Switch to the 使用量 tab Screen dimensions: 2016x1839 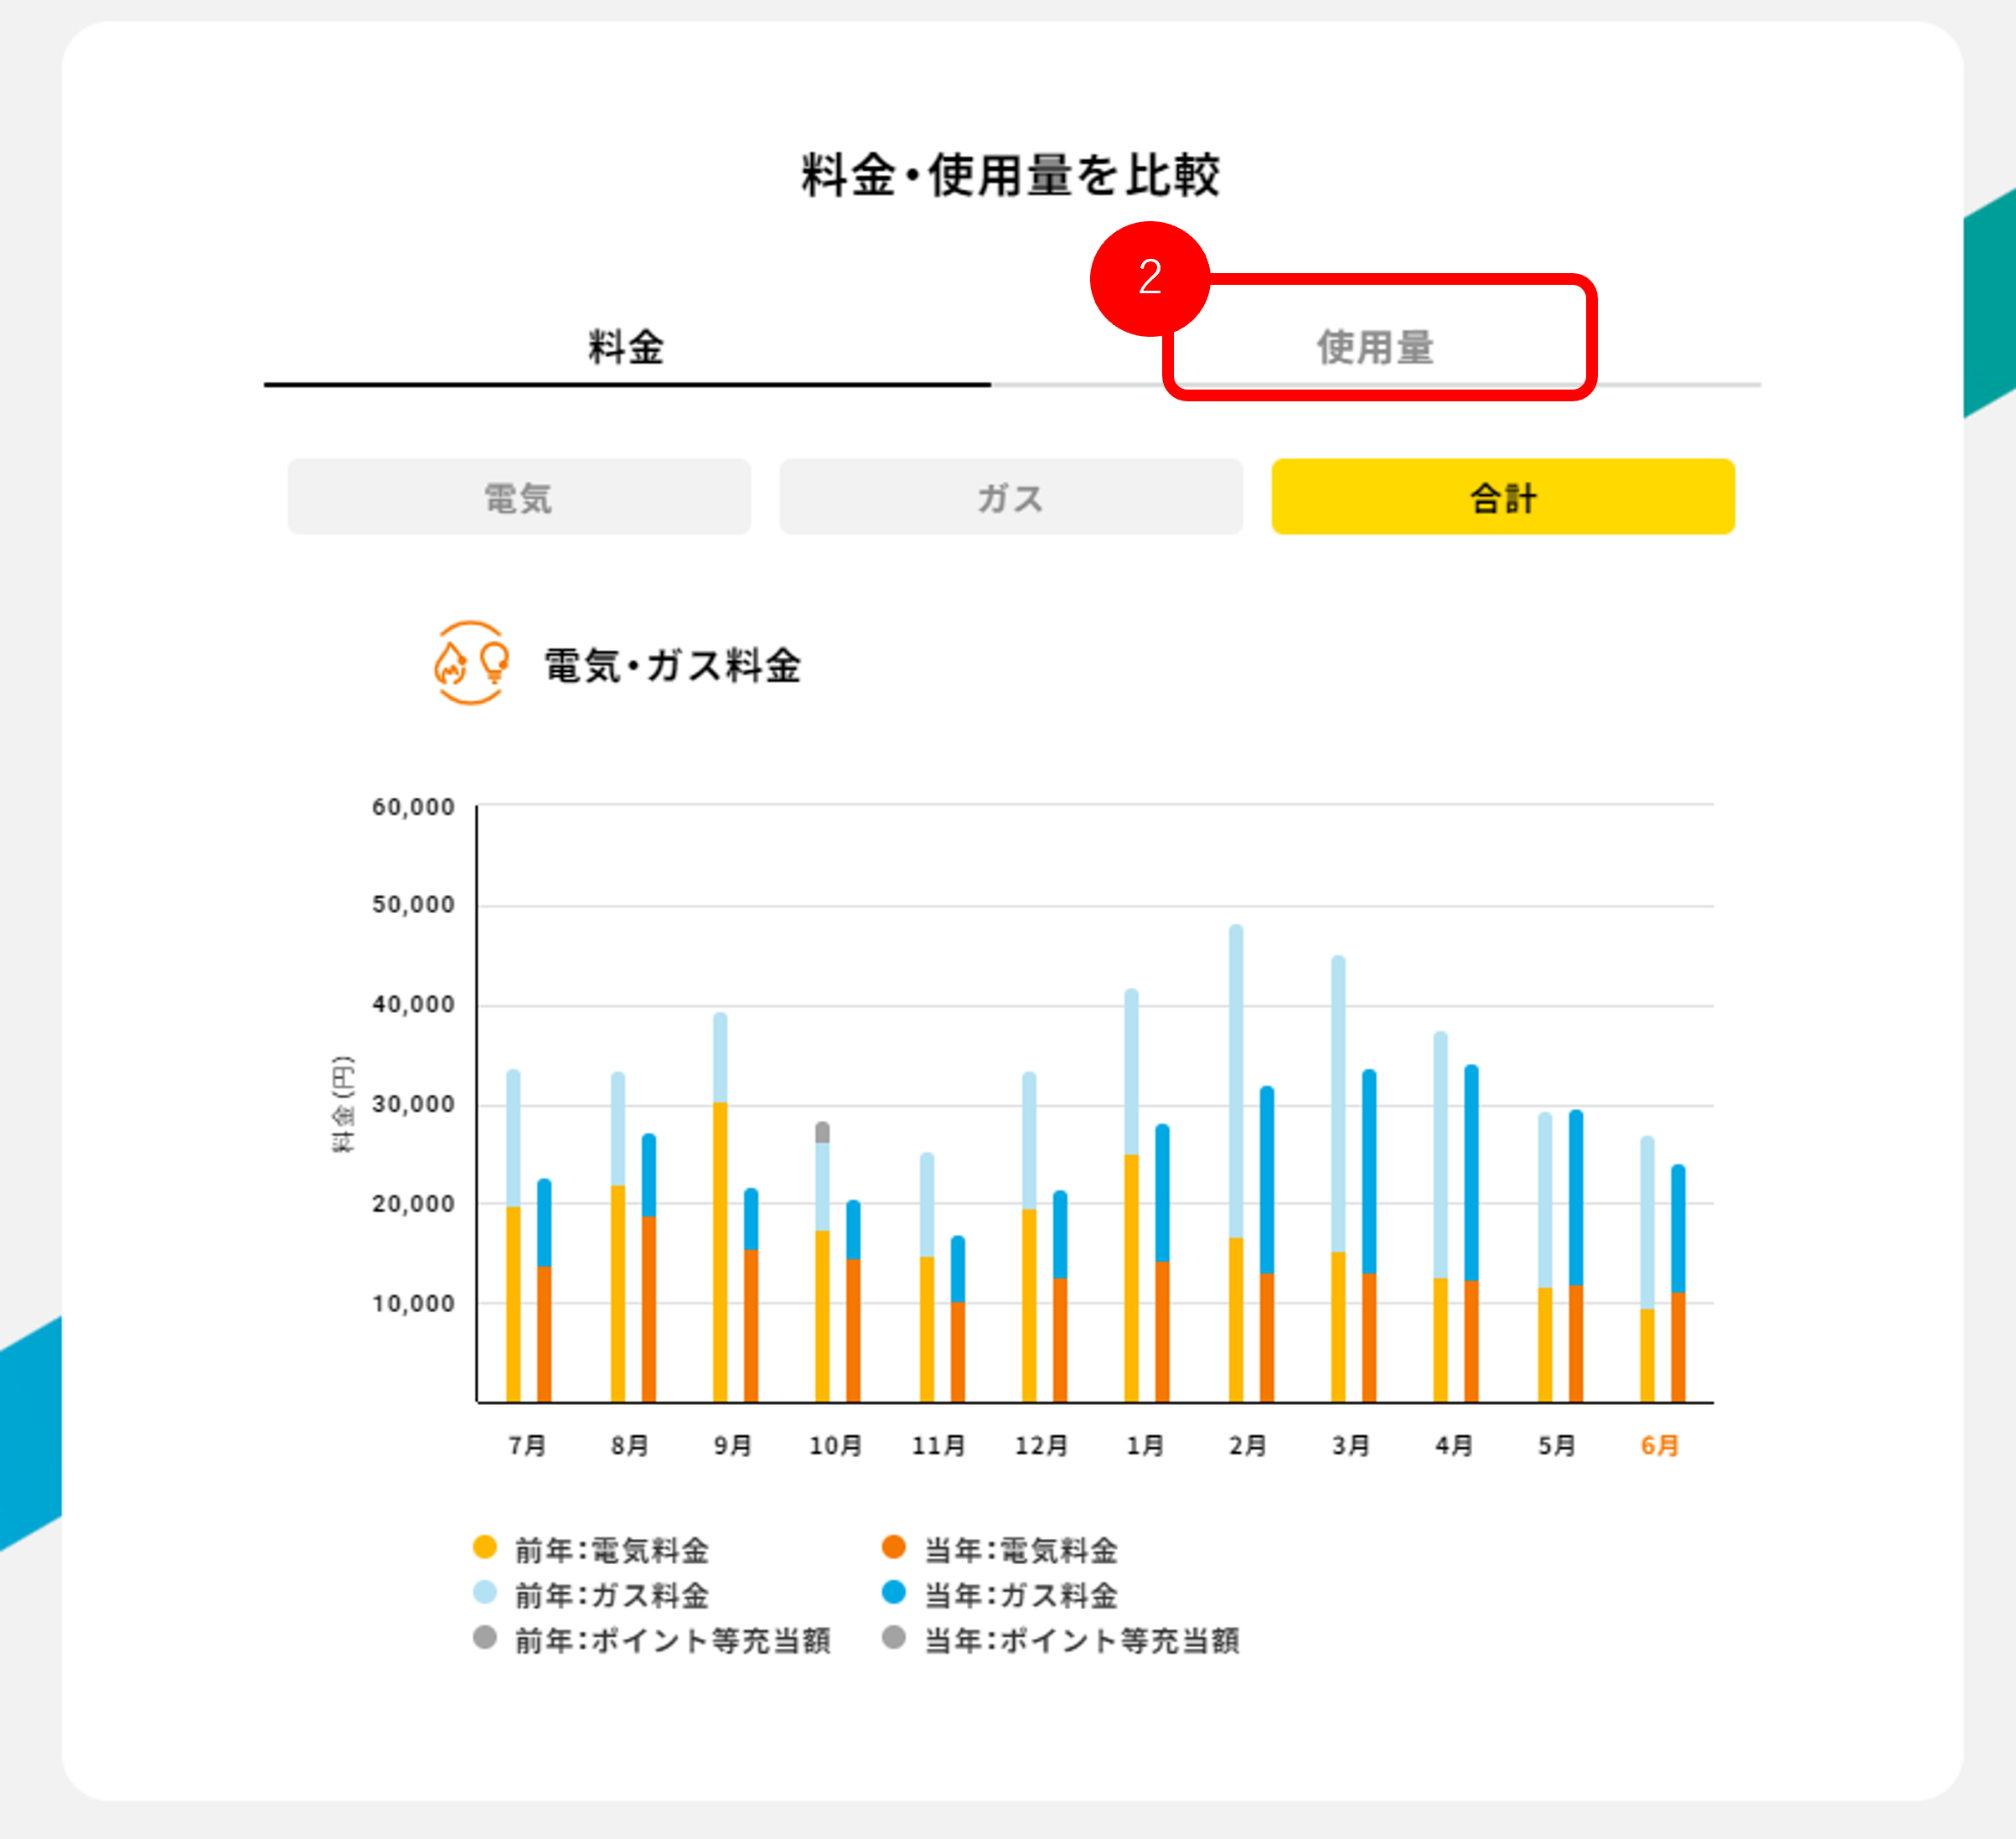pos(1376,347)
